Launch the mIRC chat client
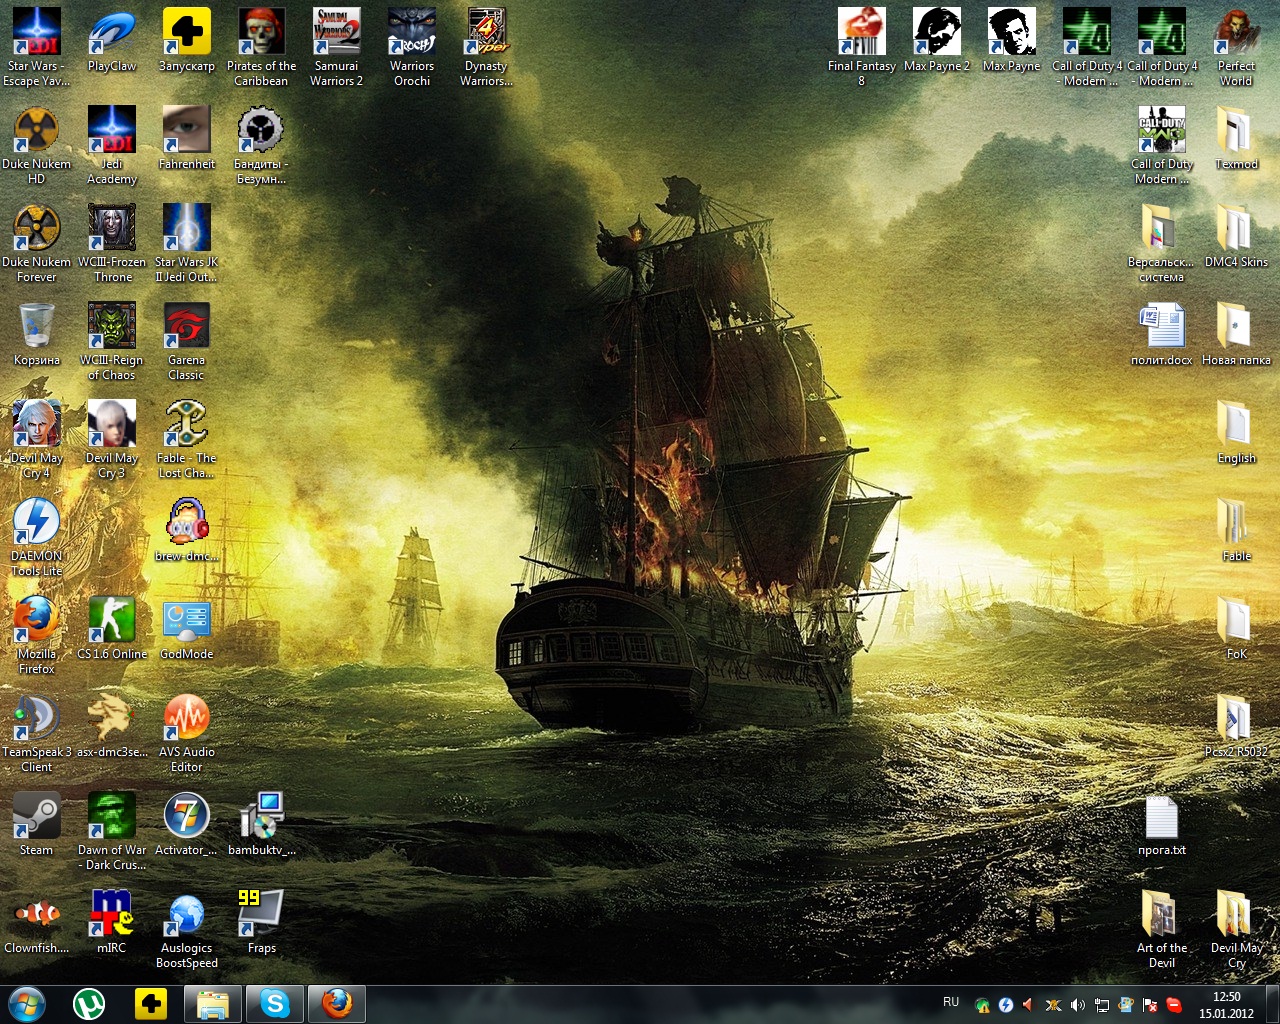 [111, 916]
